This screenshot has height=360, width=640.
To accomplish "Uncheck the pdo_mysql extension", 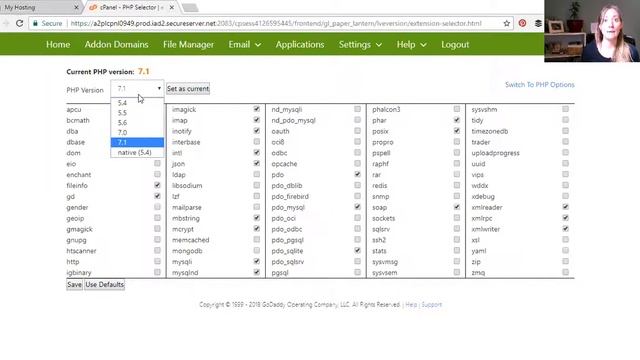I will [x=357, y=207].
